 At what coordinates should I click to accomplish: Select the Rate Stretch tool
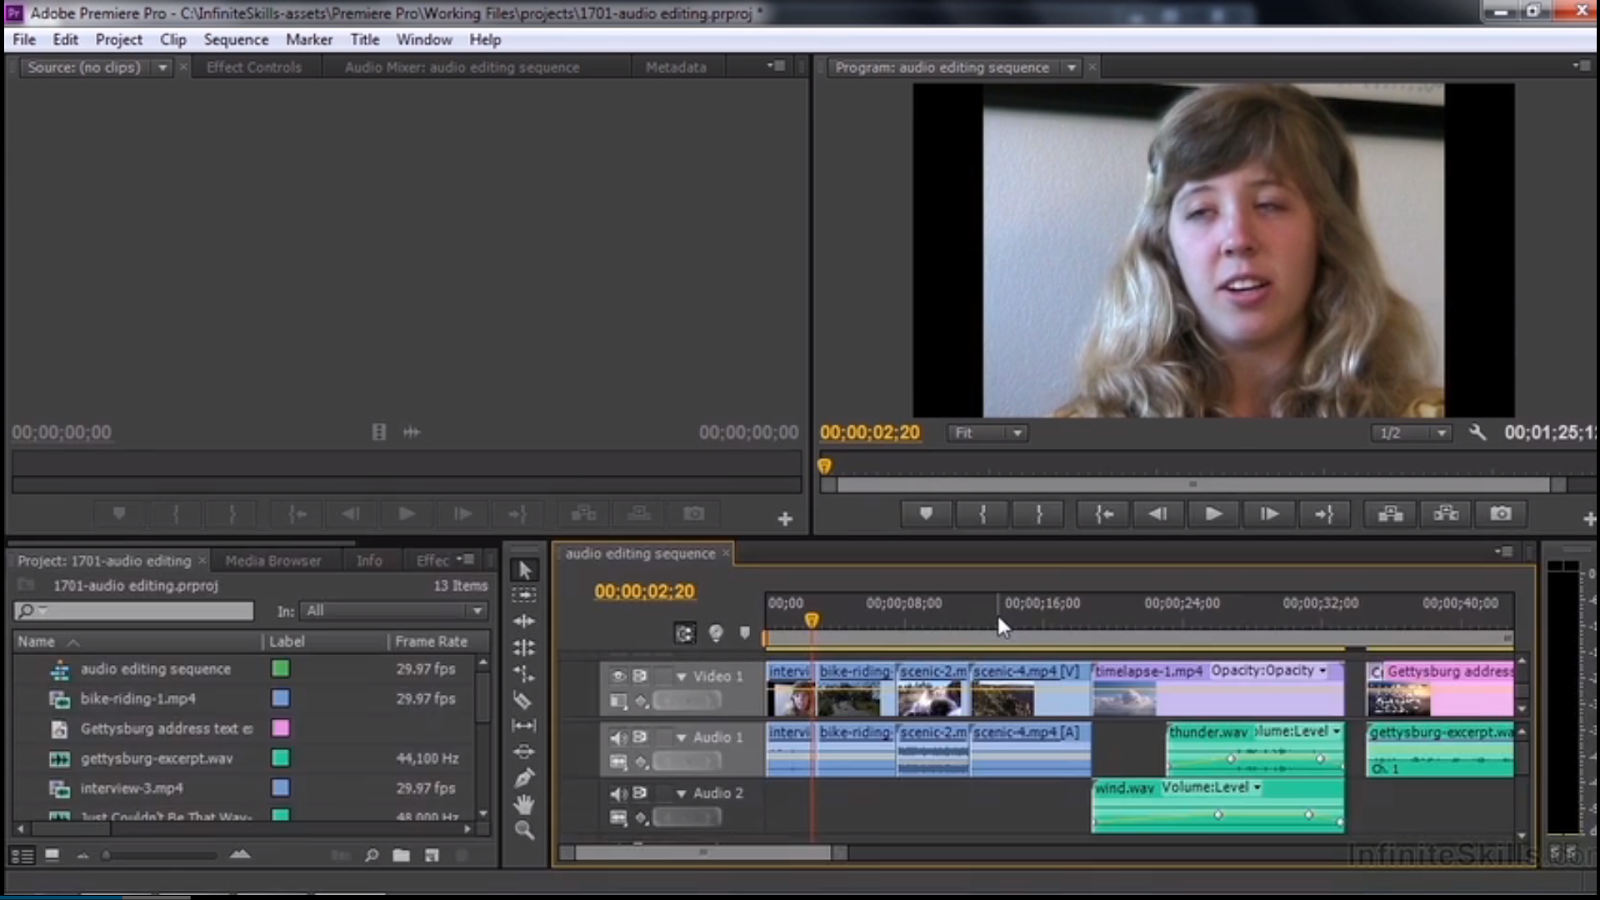[524, 673]
